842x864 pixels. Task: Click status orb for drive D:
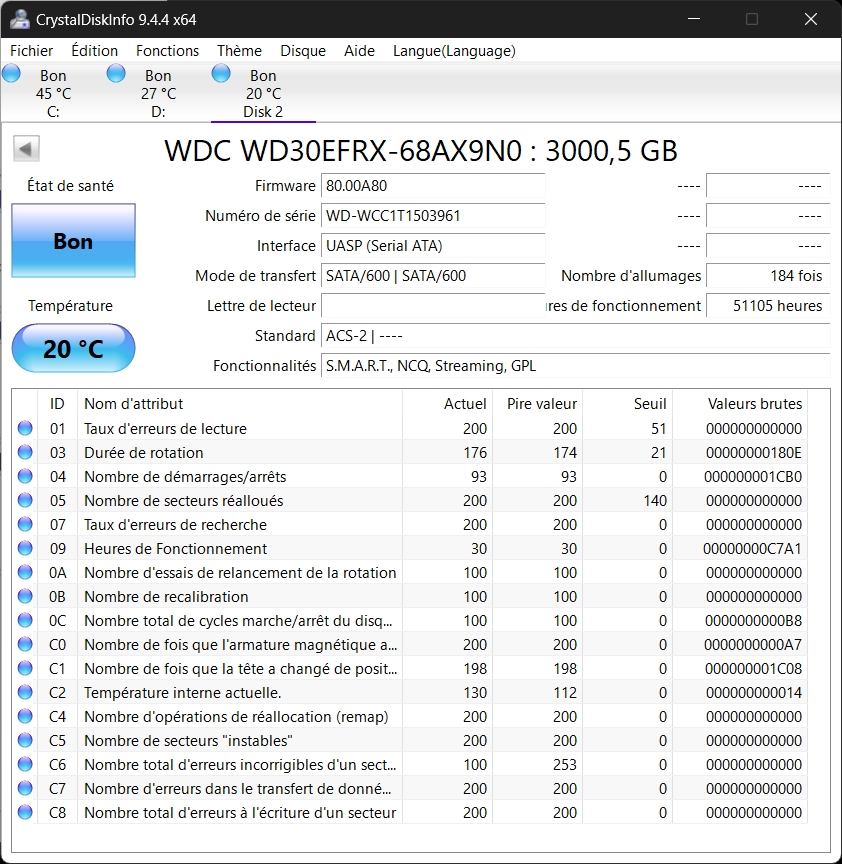[116, 73]
